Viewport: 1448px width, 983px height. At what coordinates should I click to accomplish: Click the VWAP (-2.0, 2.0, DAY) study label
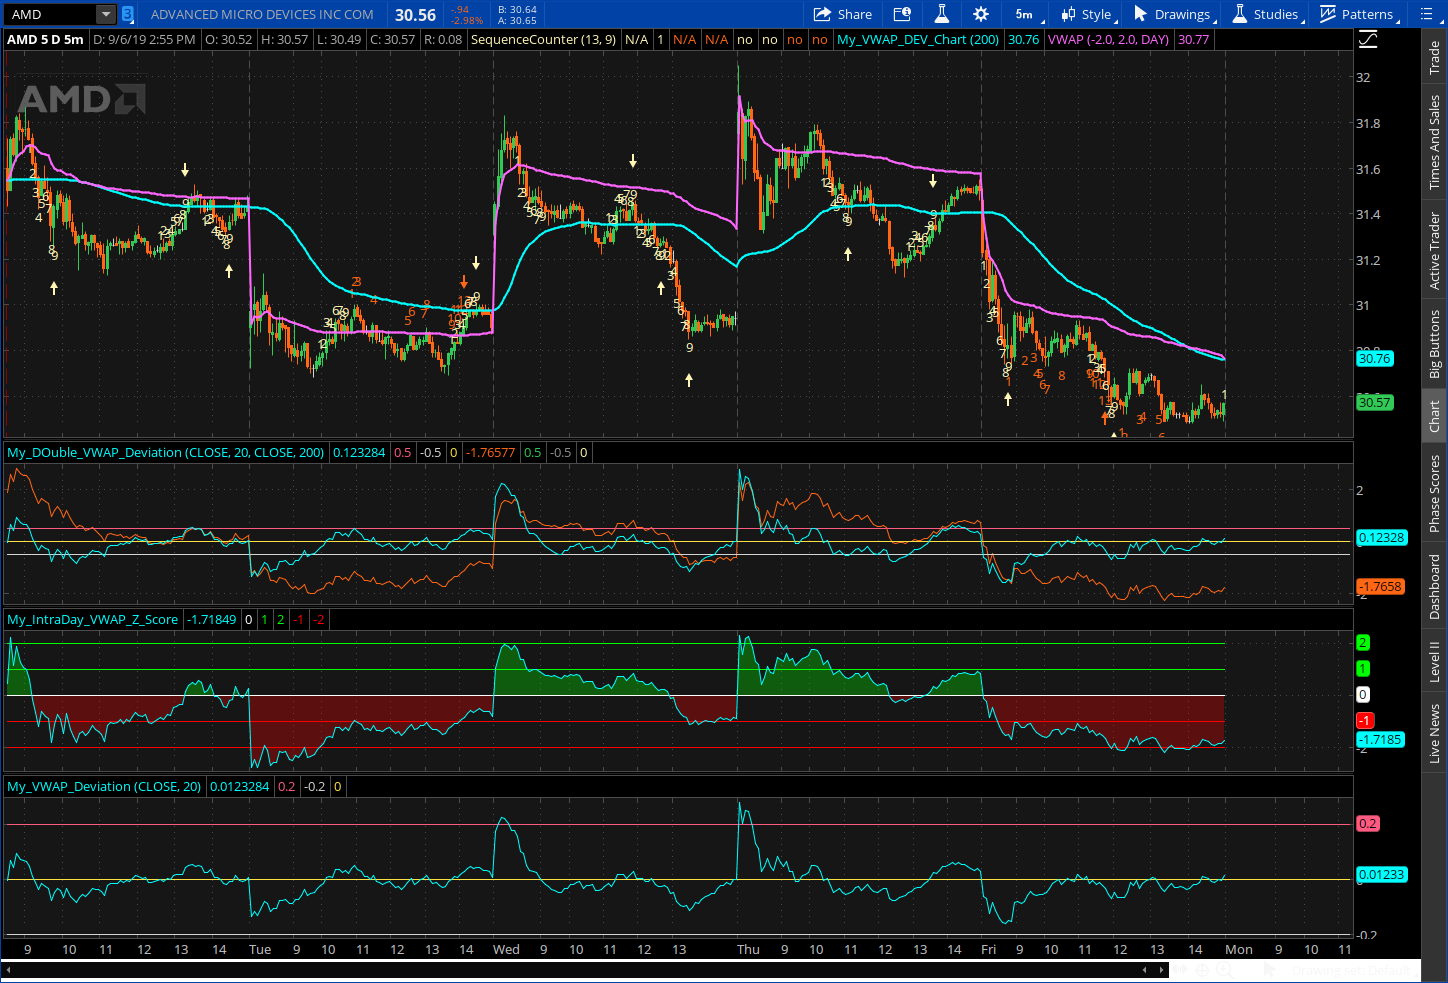(x=1108, y=40)
